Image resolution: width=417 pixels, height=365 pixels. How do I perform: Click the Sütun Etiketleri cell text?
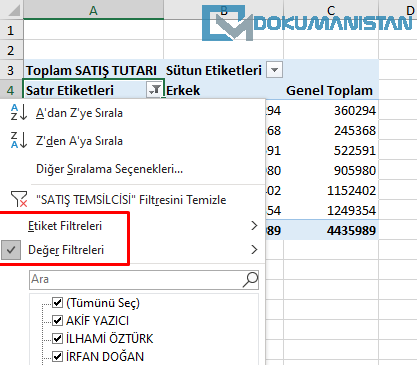[214, 70]
